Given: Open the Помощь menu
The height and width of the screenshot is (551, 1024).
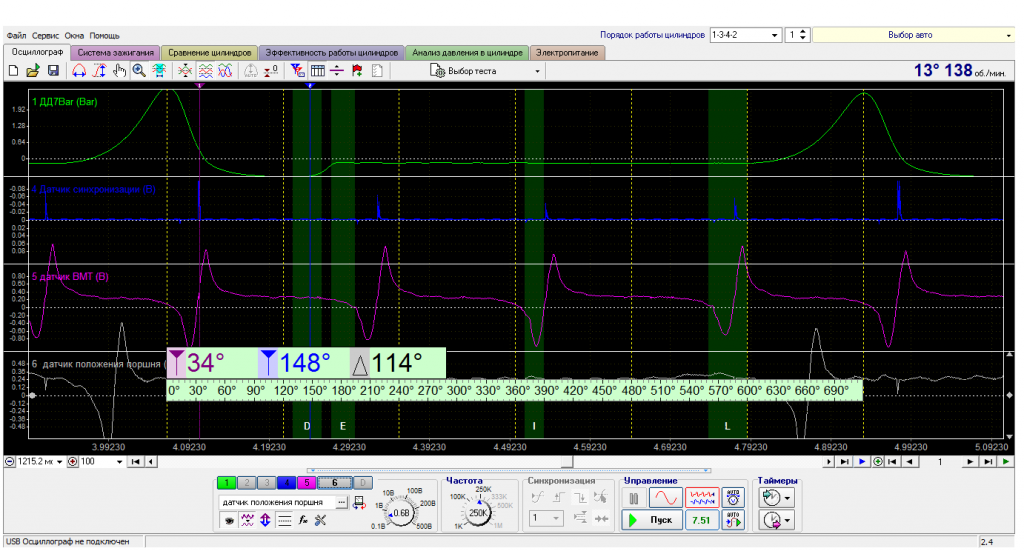Looking at the screenshot, I should point(104,35).
